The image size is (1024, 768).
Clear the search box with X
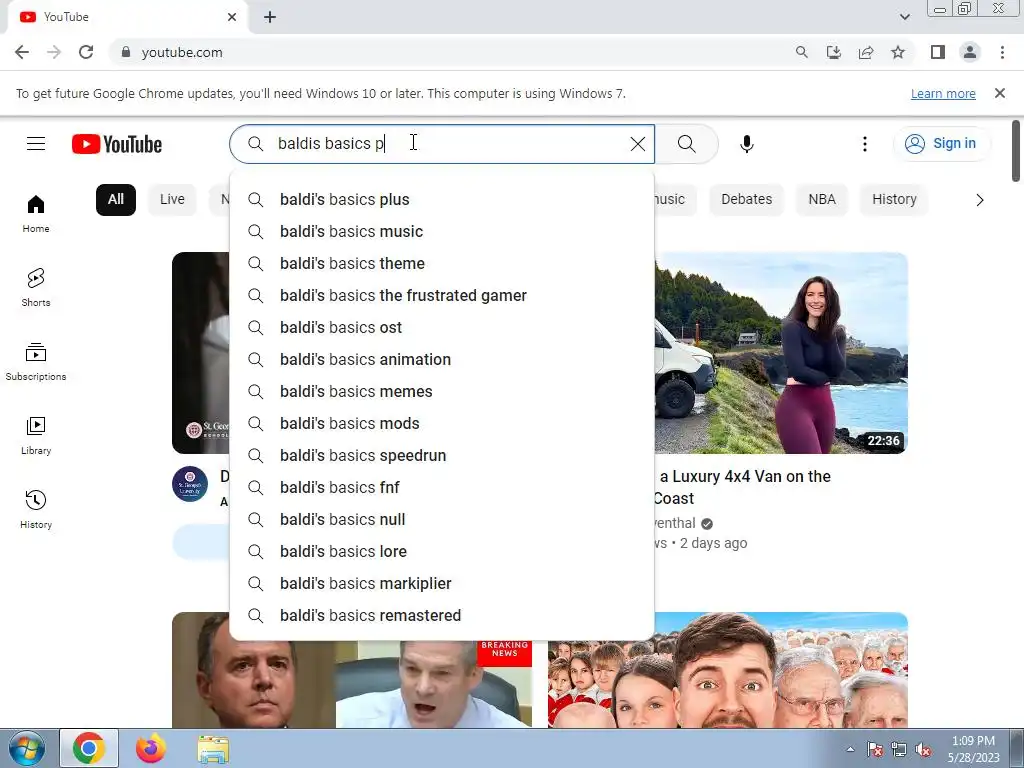(637, 144)
